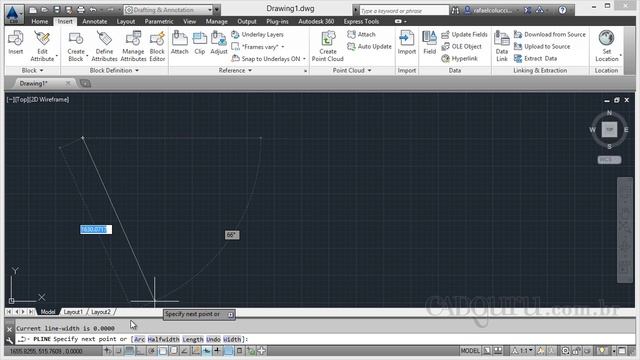Insert a Field with the Field tool
This screenshot has height=360, width=640.
coord(429,42)
